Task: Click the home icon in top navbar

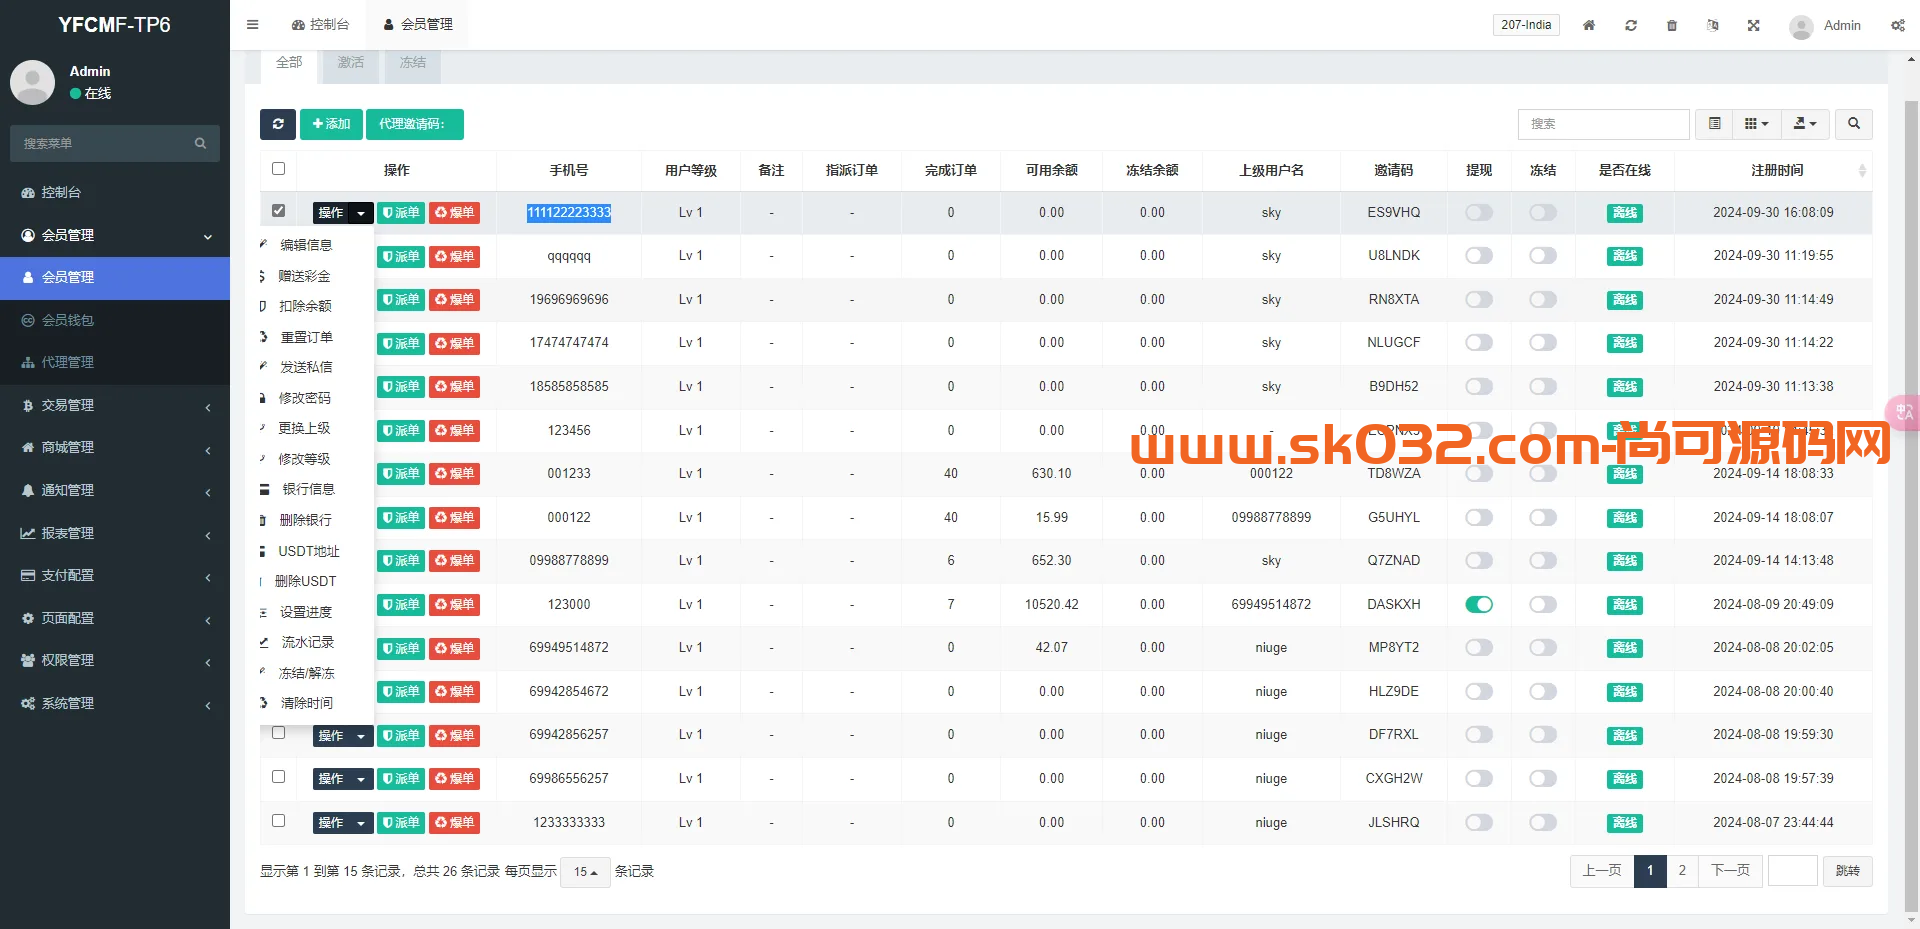Action: 1588,25
